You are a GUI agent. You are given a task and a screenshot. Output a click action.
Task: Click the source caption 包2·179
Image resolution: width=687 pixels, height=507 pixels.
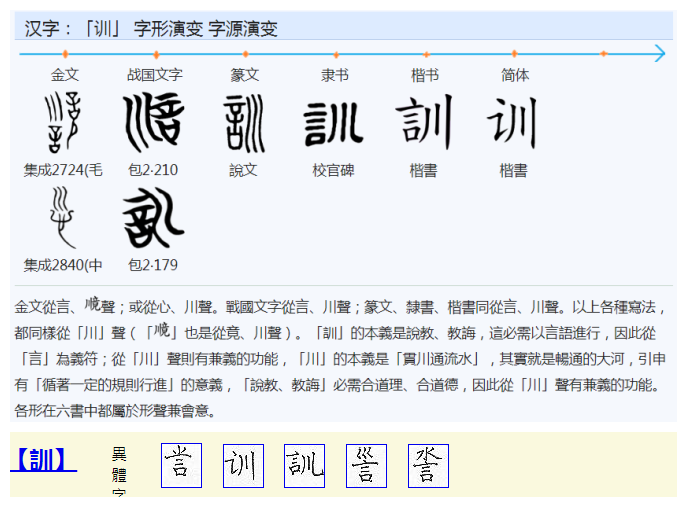tap(153, 265)
